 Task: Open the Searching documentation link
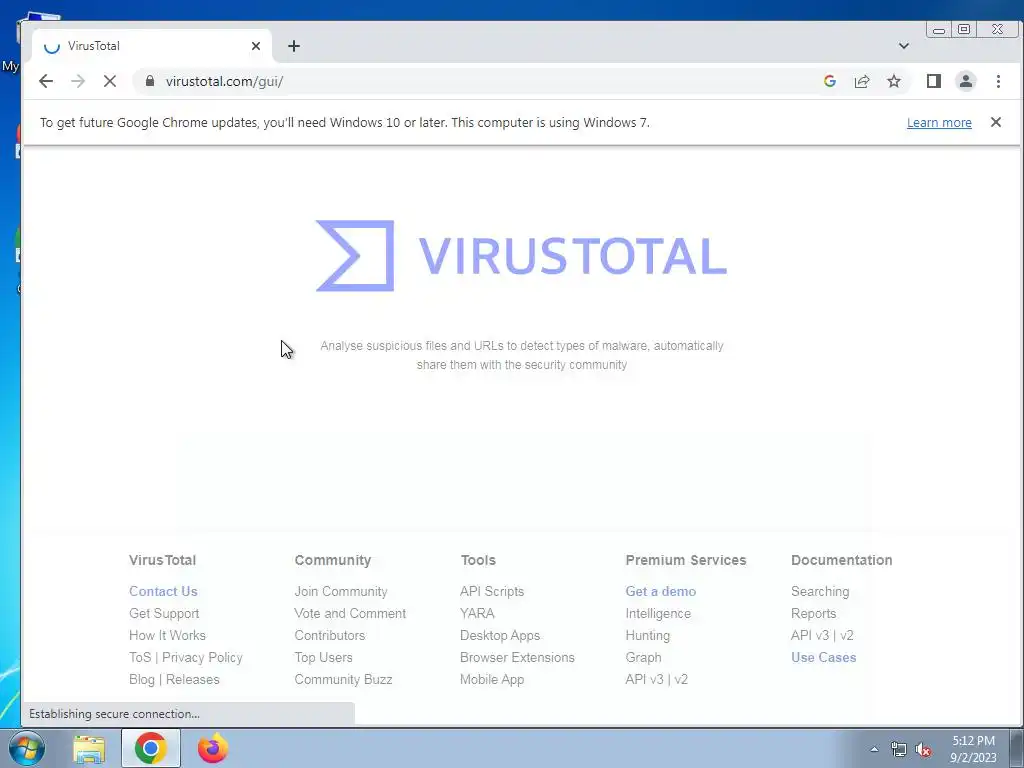click(820, 591)
